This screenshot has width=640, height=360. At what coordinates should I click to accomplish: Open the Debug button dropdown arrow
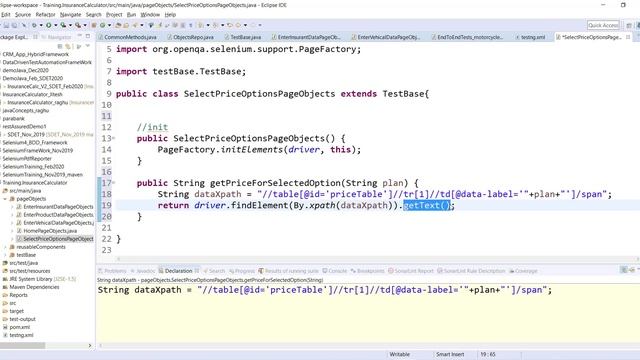[41, 25]
